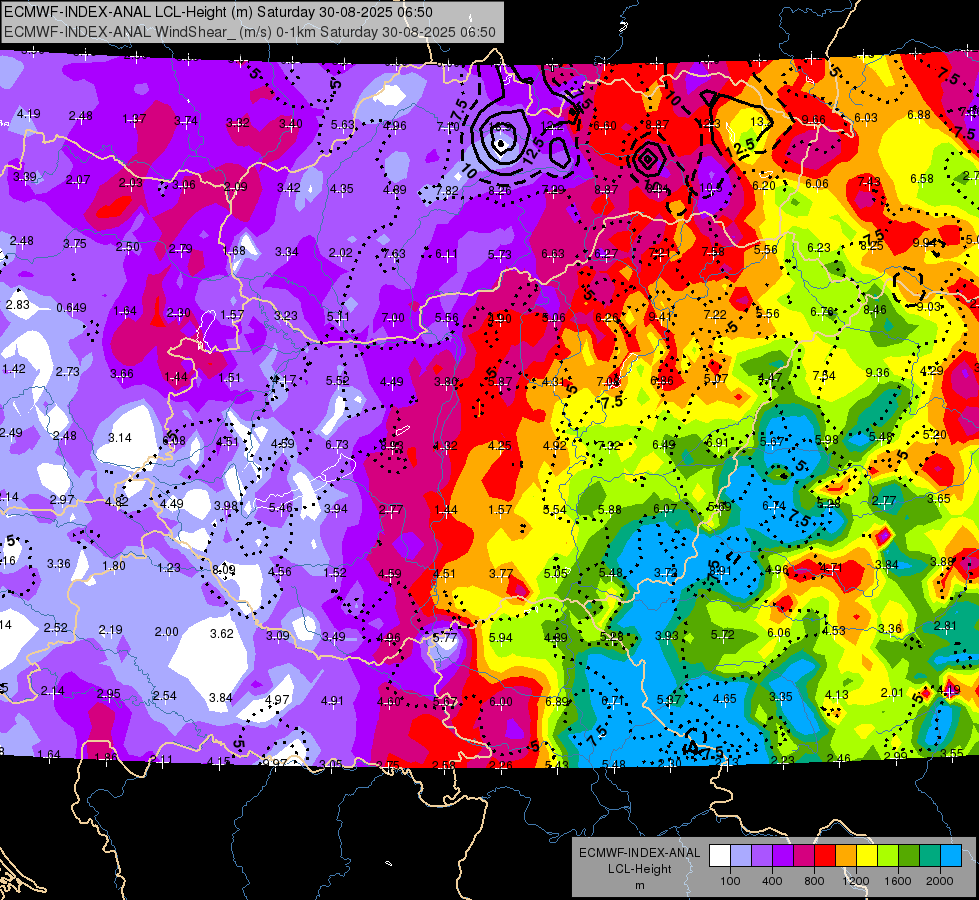Click the legend tick label 1200
979x900 pixels.
(855, 881)
